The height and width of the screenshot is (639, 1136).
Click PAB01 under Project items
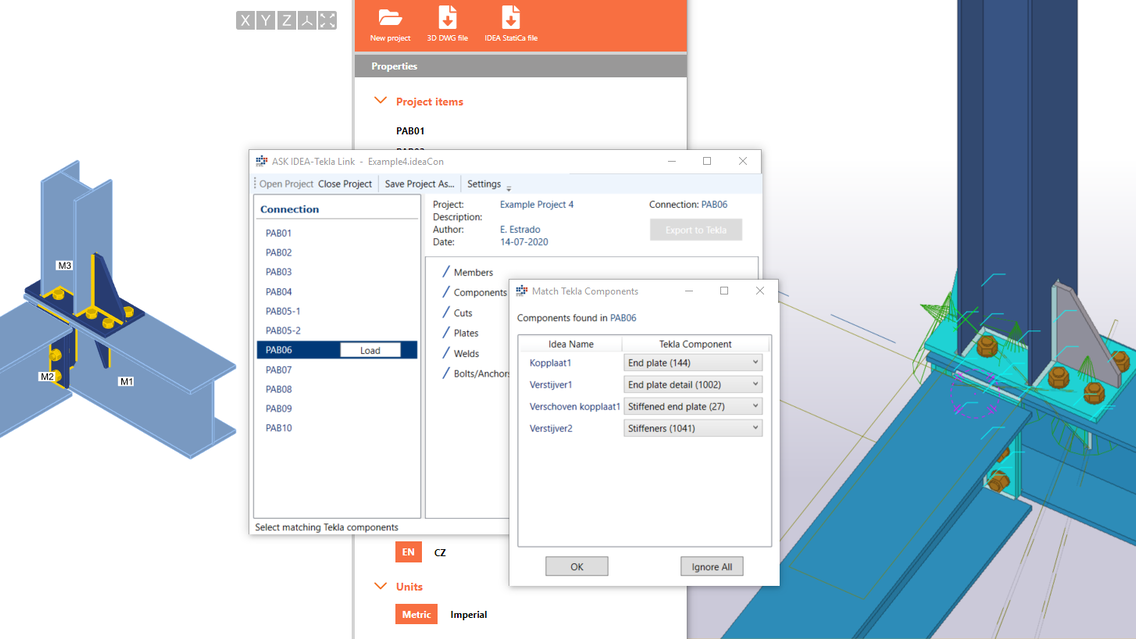410,131
